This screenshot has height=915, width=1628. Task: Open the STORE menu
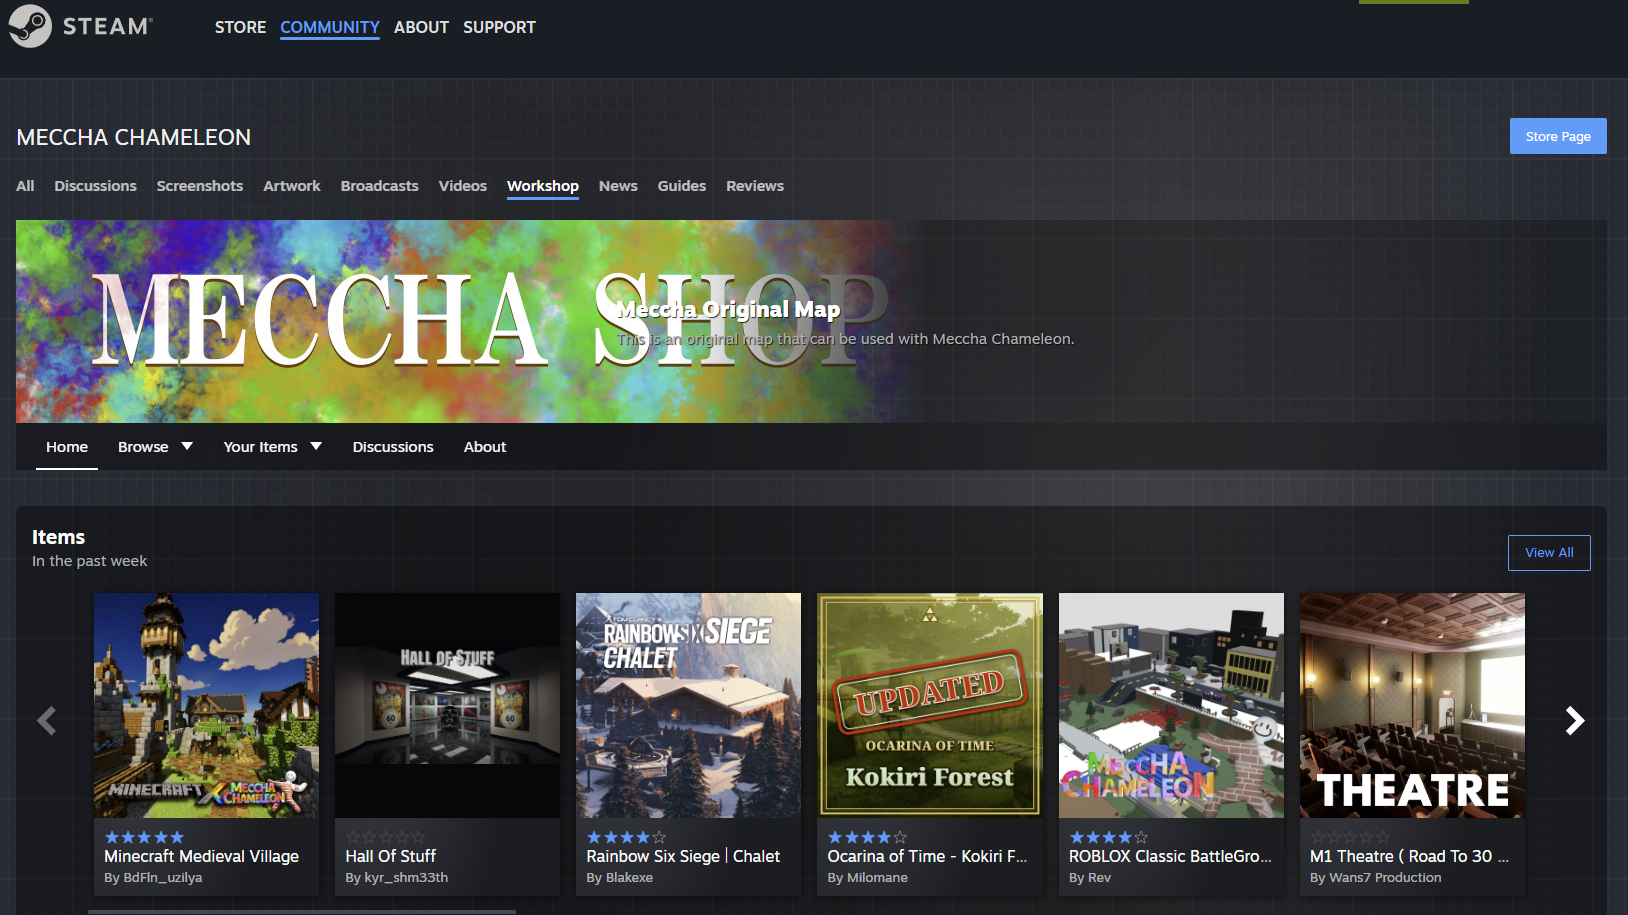[x=240, y=27]
